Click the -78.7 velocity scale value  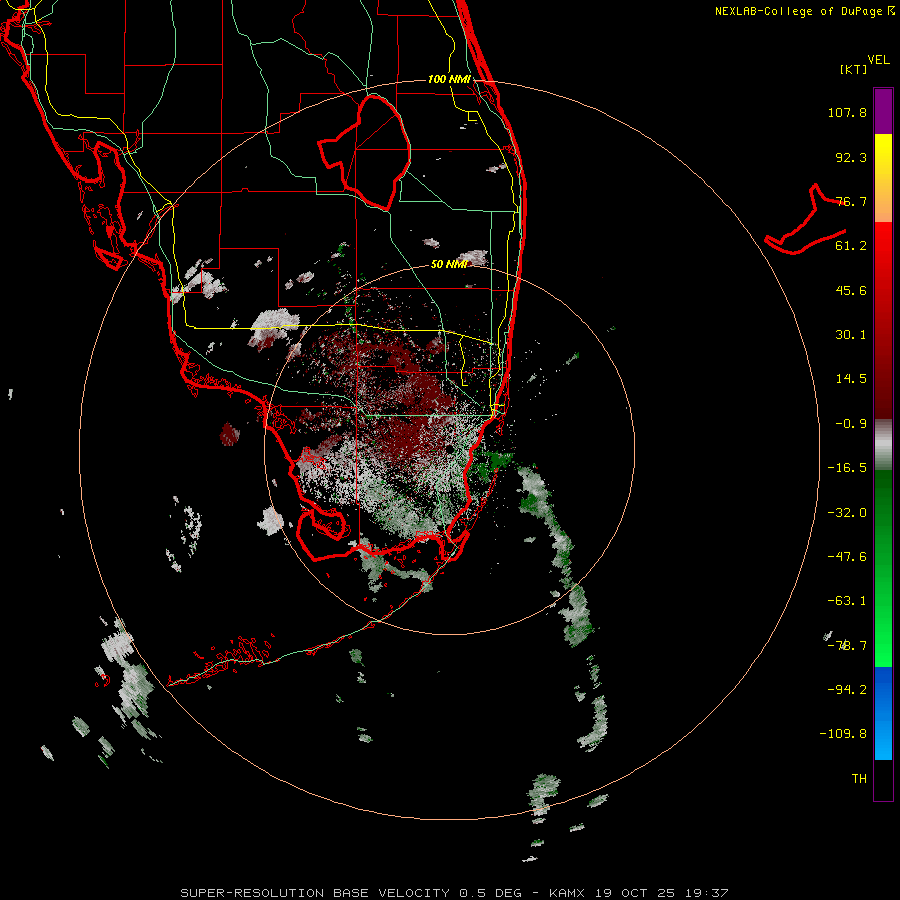point(847,646)
